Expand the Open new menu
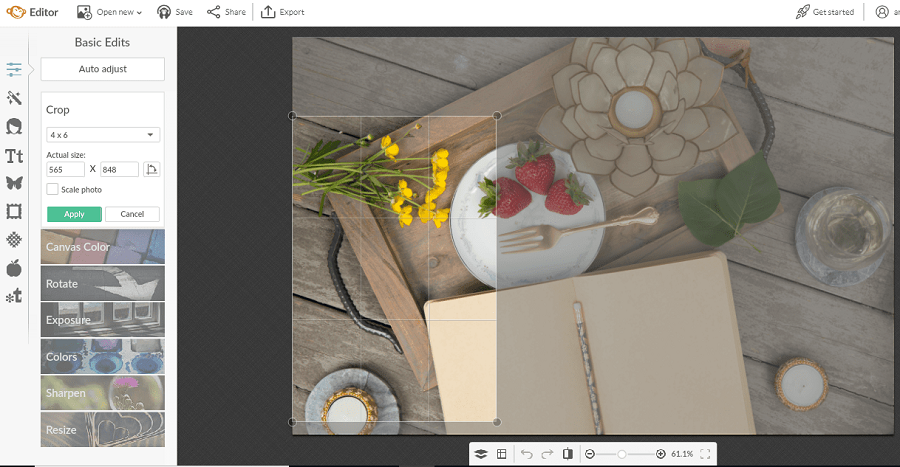The image size is (900, 467). pyautogui.click(x=110, y=12)
